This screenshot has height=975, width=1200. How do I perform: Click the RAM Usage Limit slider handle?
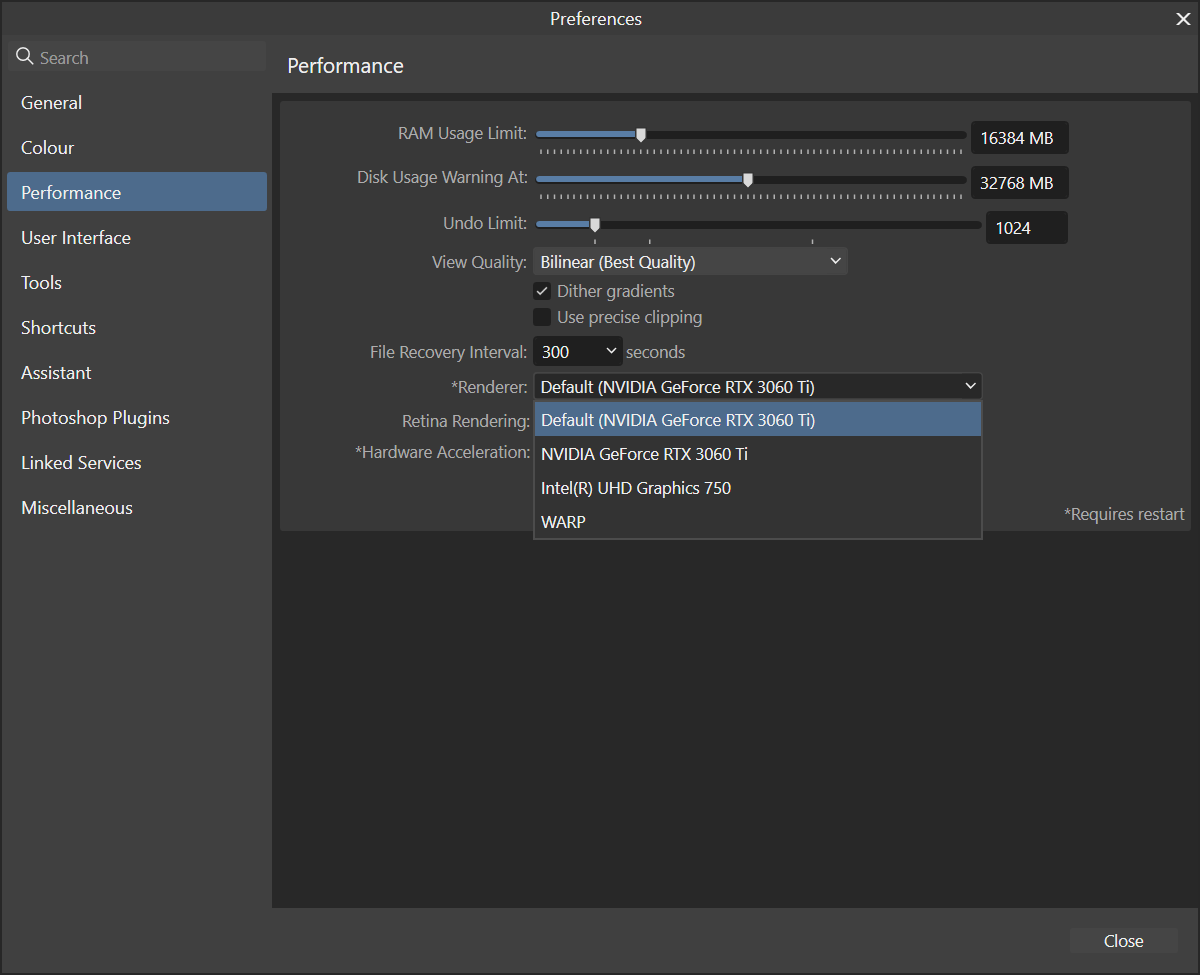(x=640, y=133)
